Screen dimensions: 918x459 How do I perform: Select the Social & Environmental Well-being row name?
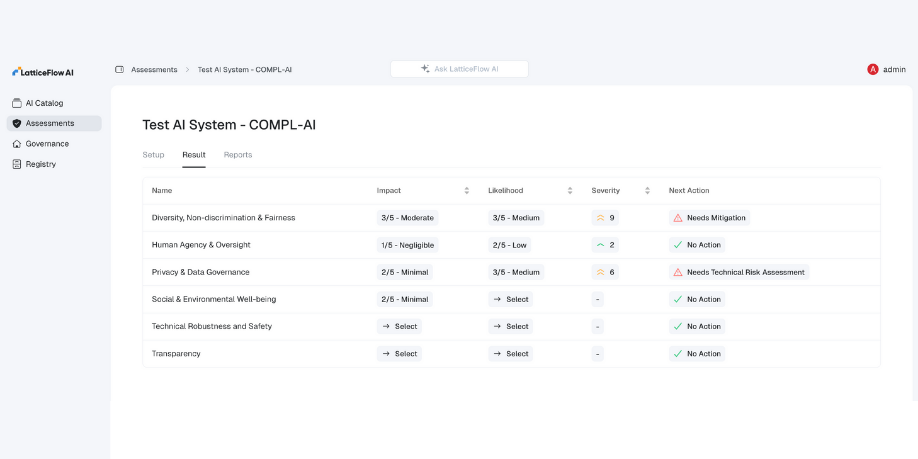click(214, 299)
